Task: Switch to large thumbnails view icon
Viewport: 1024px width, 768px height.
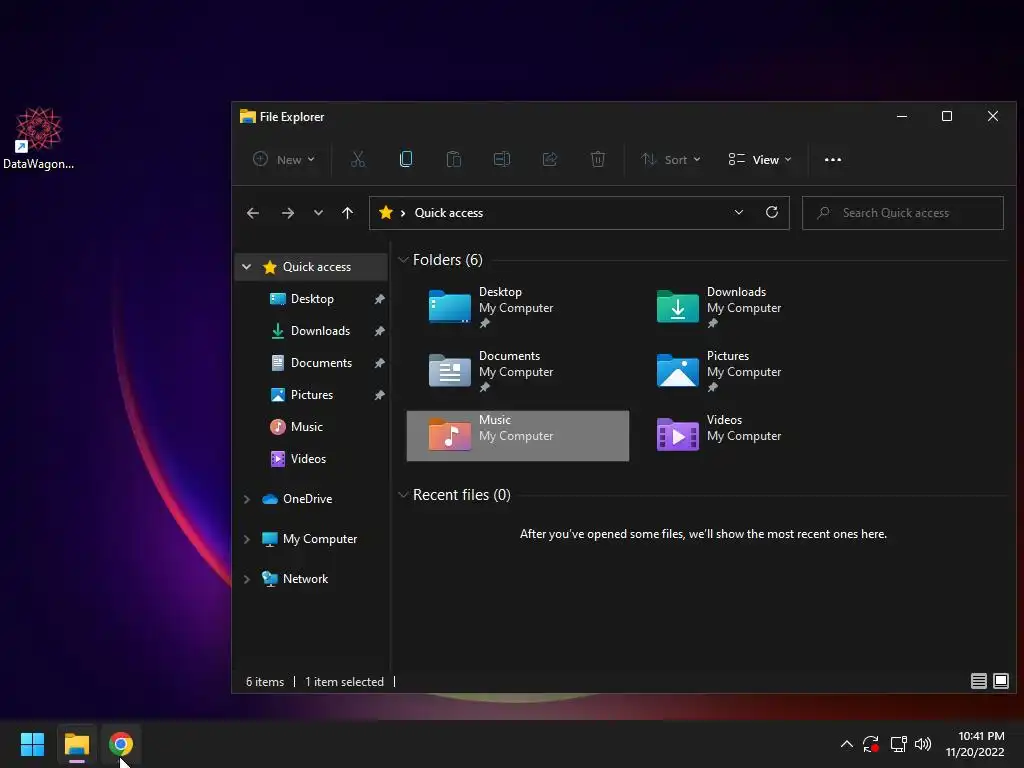Action: pos(1000,681)
